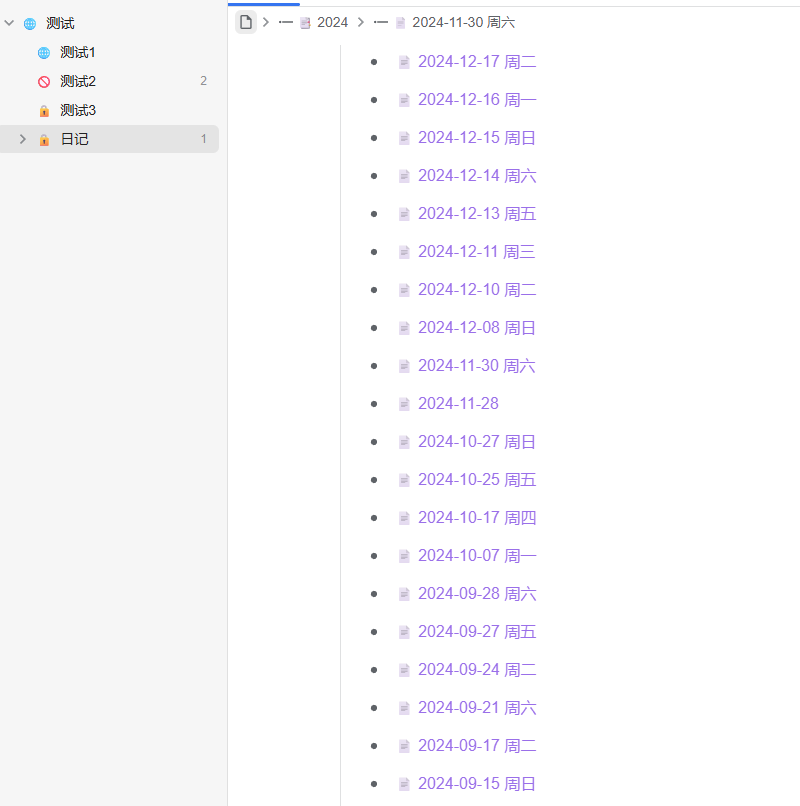
Task: Click the count badge 1 on 日记
Action: 204,139
